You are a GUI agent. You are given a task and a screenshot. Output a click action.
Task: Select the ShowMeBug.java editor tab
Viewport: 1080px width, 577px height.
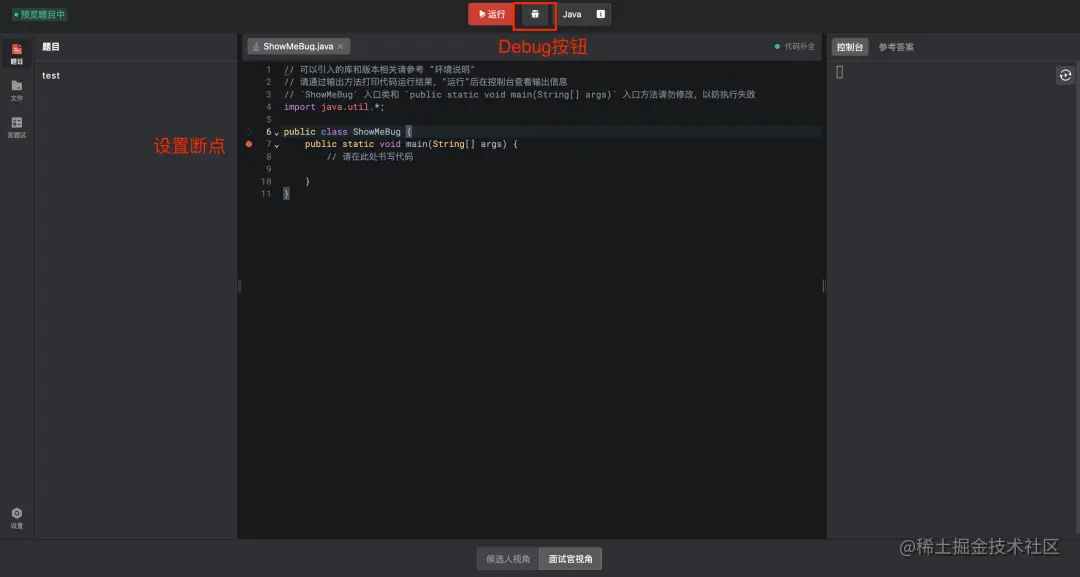tap(298, 46)
